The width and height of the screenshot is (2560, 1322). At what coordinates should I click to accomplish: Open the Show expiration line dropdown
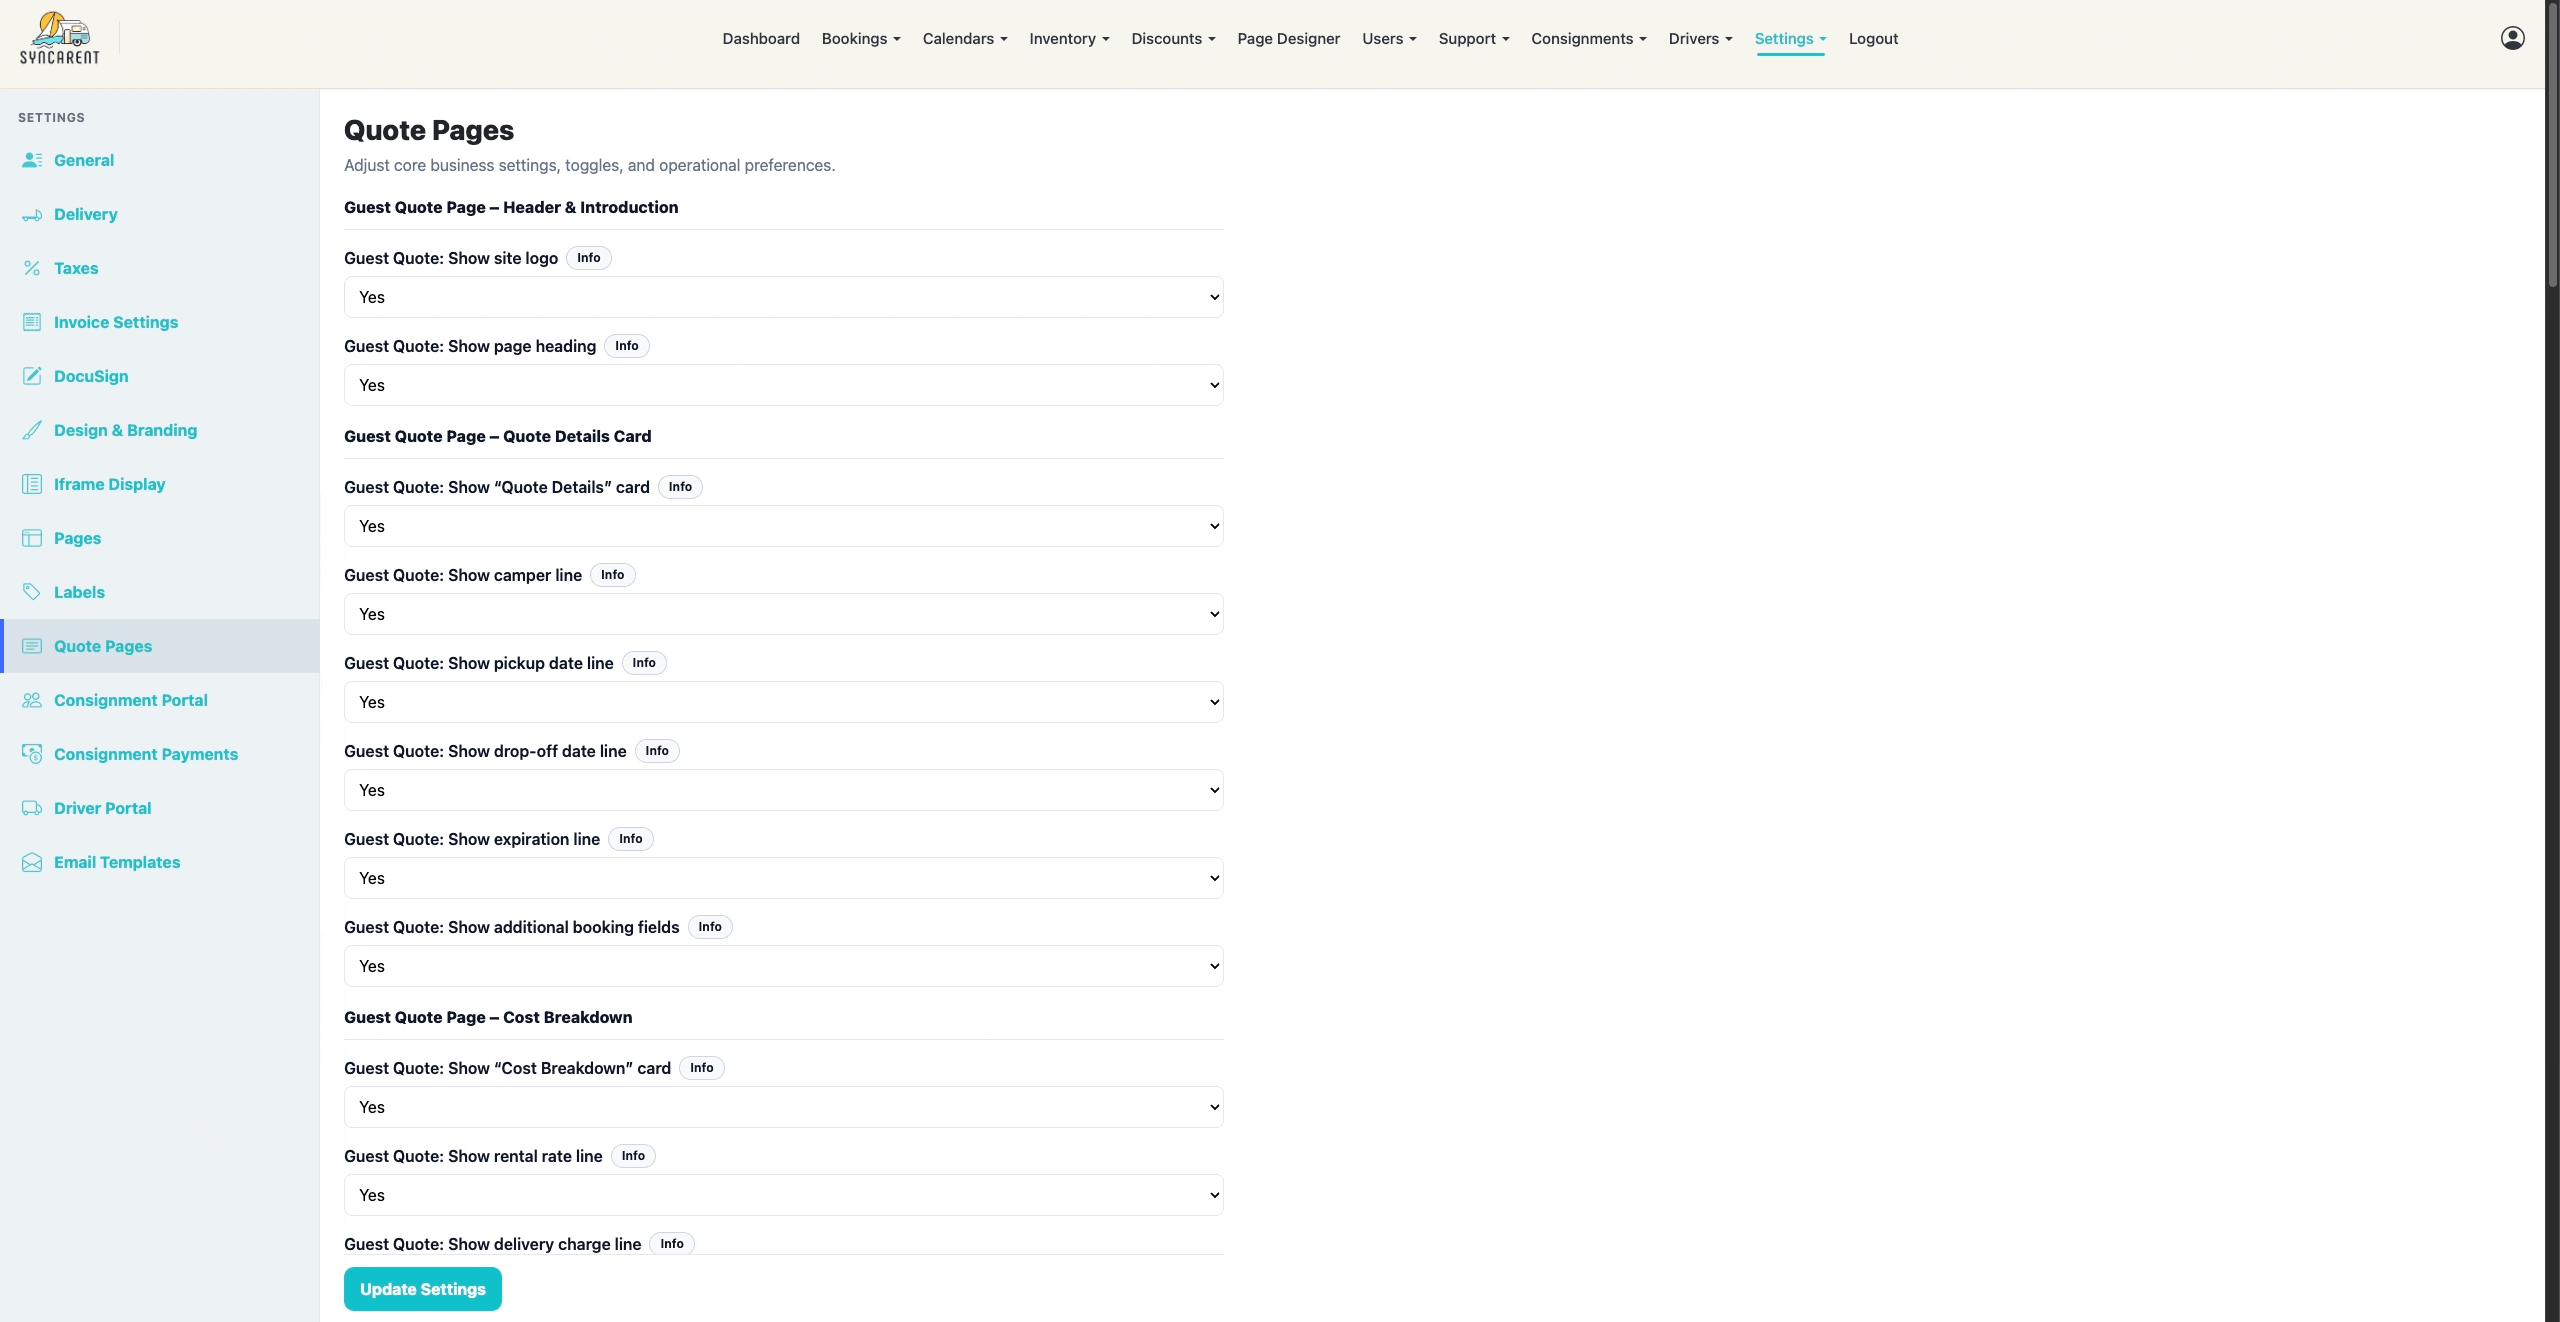click(783, 878)
